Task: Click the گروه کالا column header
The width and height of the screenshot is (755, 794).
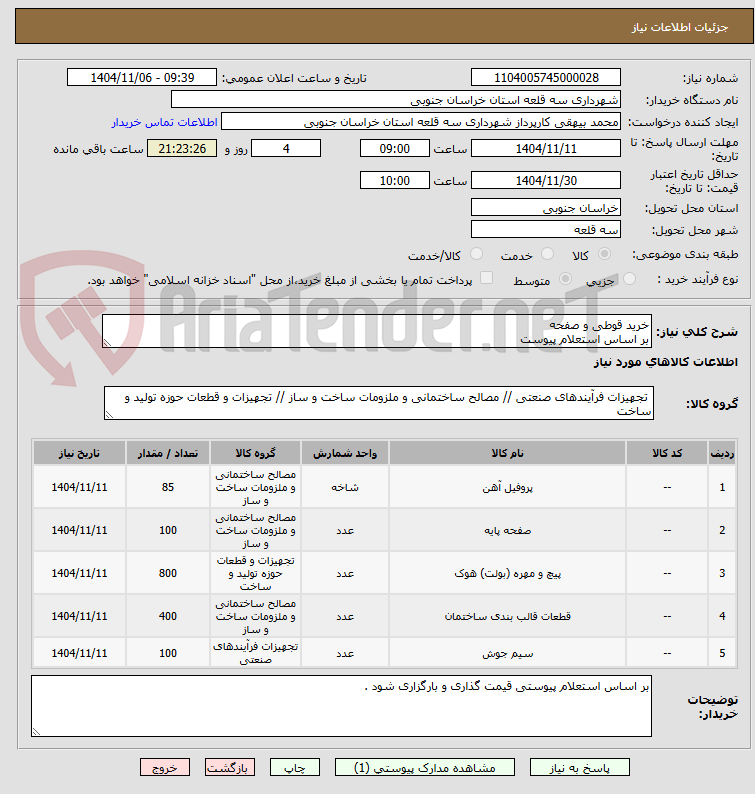Action: coord(255,453)
